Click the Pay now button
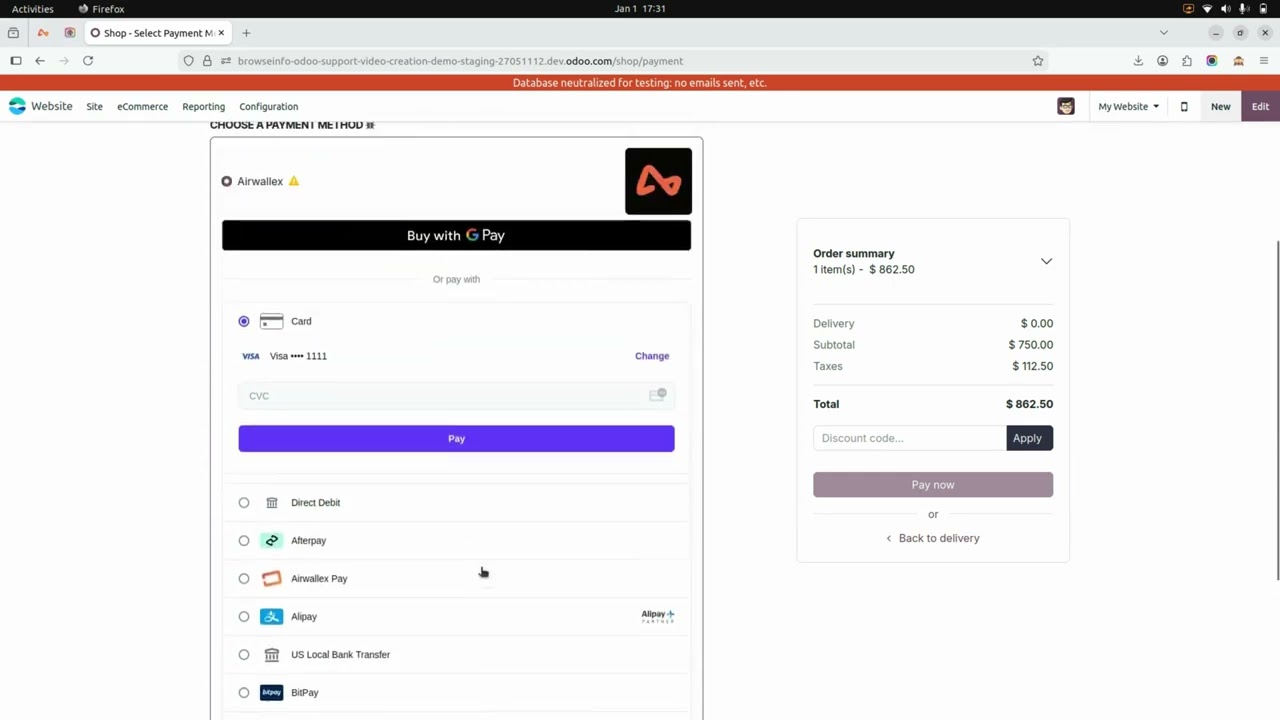The width and height of the screenshot is (1280, 720). coord(933,485)
